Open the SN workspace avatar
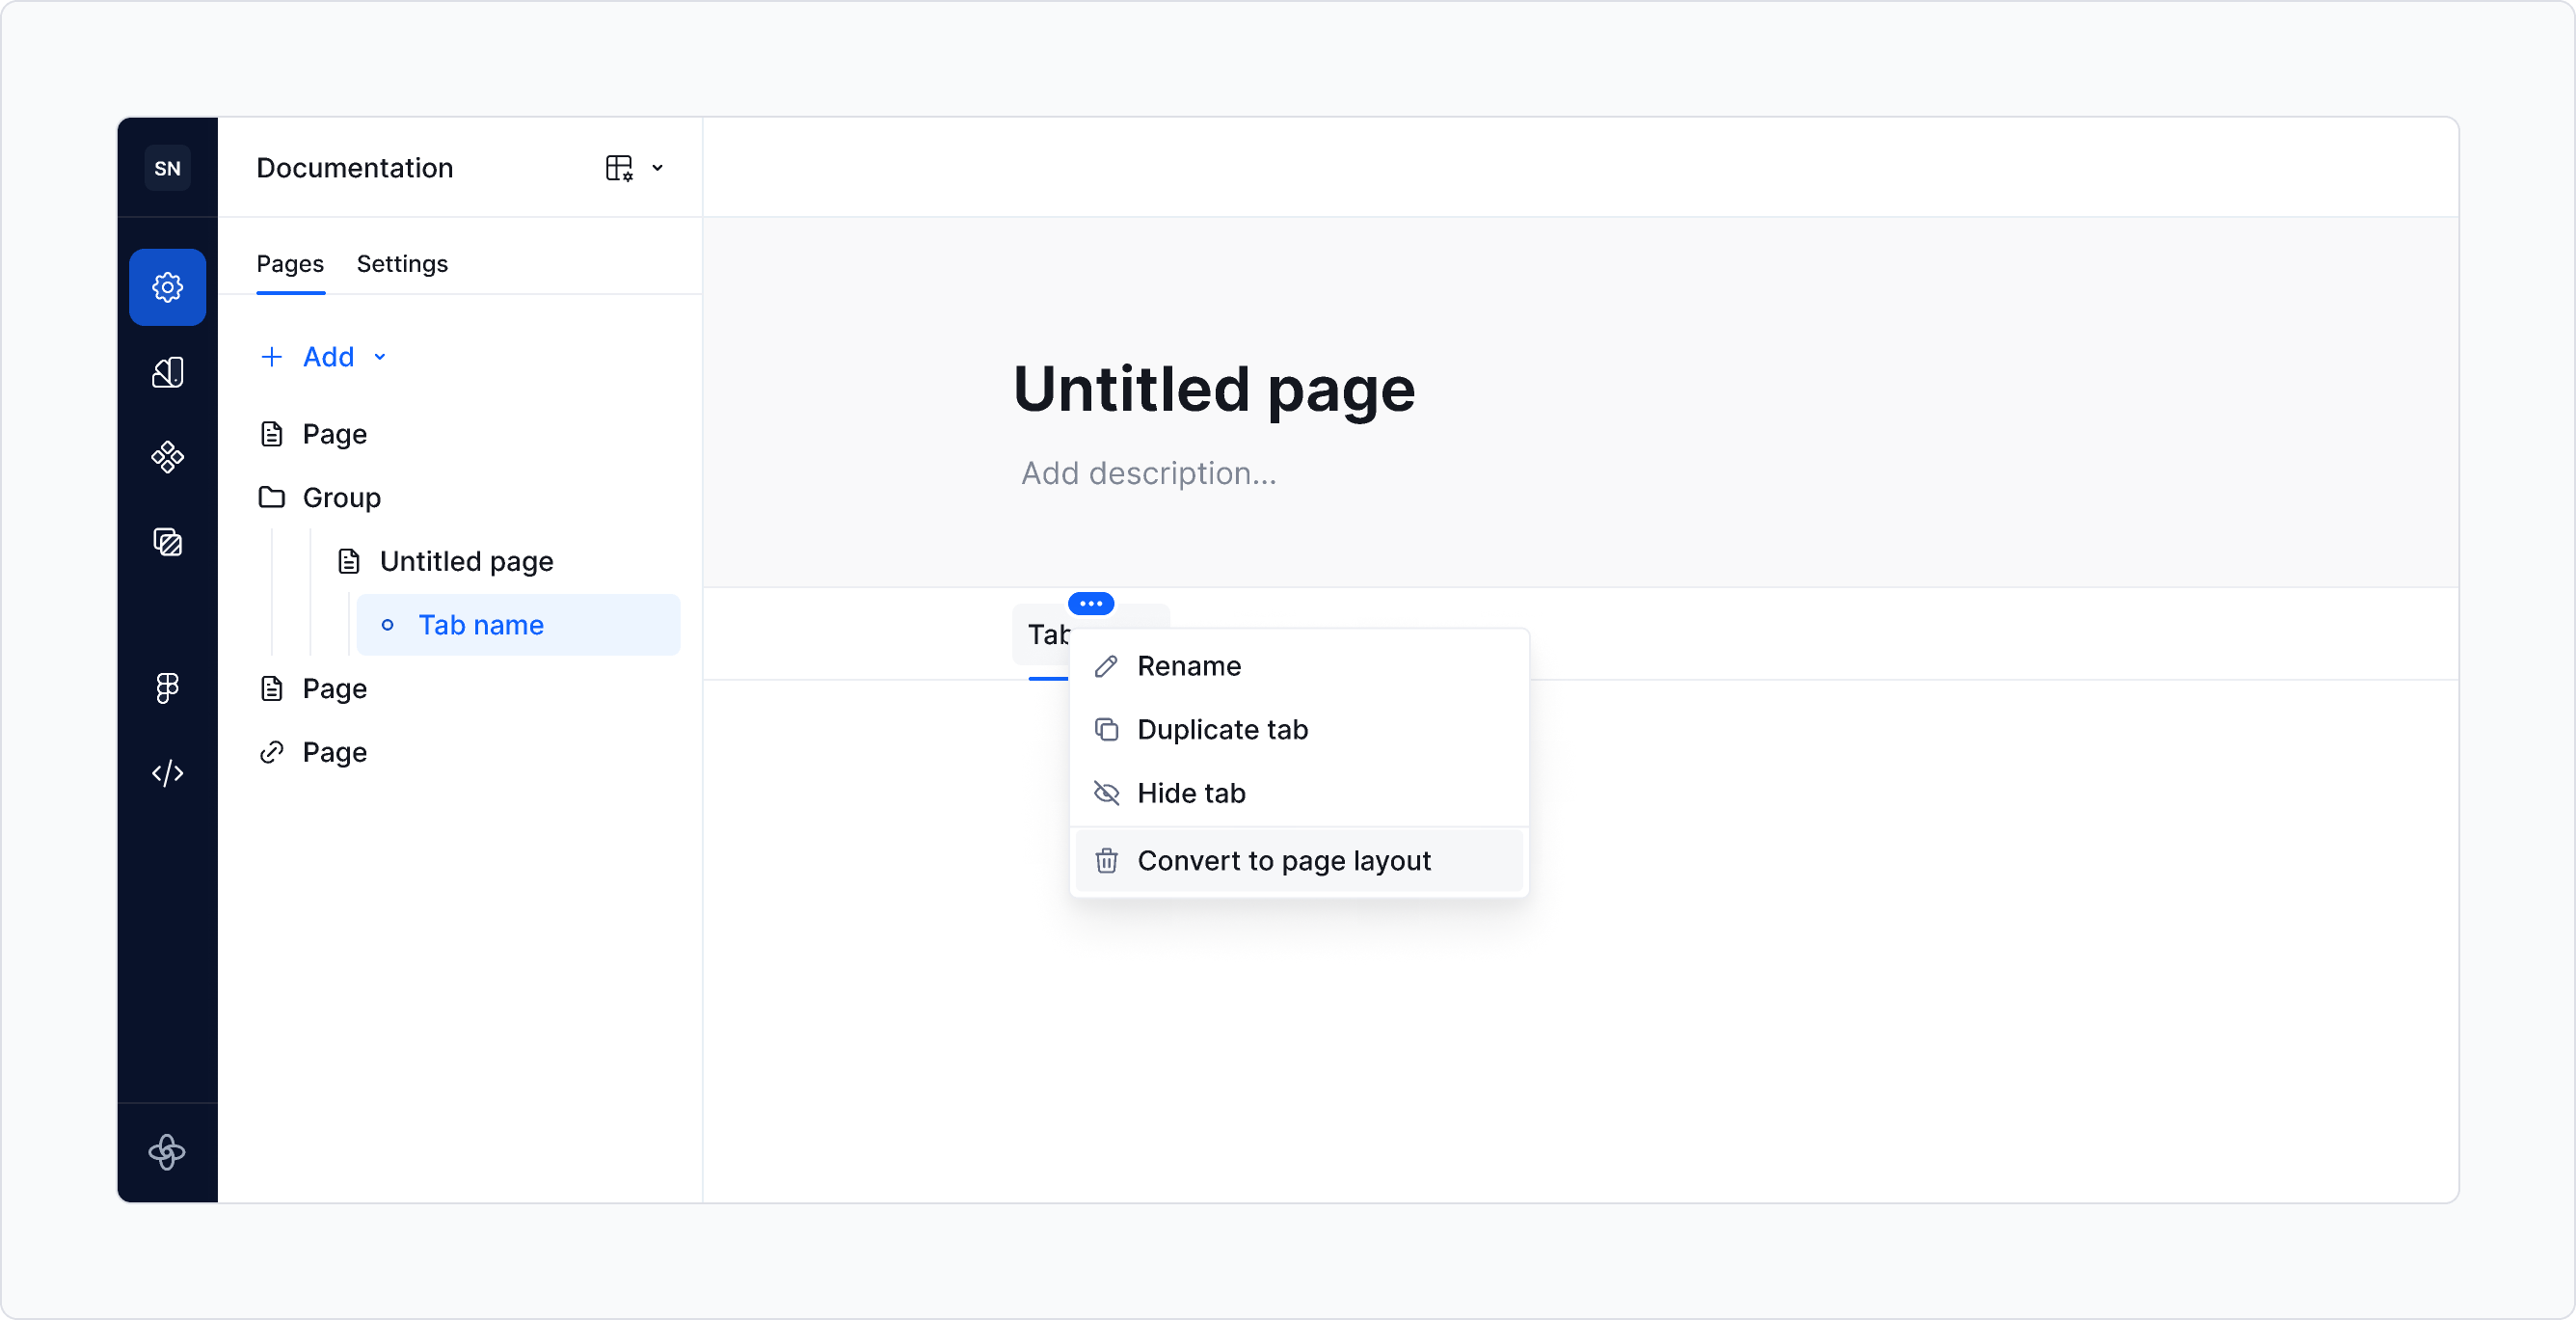Screen dimensions: 2576x1320 [x=167, y=167]
